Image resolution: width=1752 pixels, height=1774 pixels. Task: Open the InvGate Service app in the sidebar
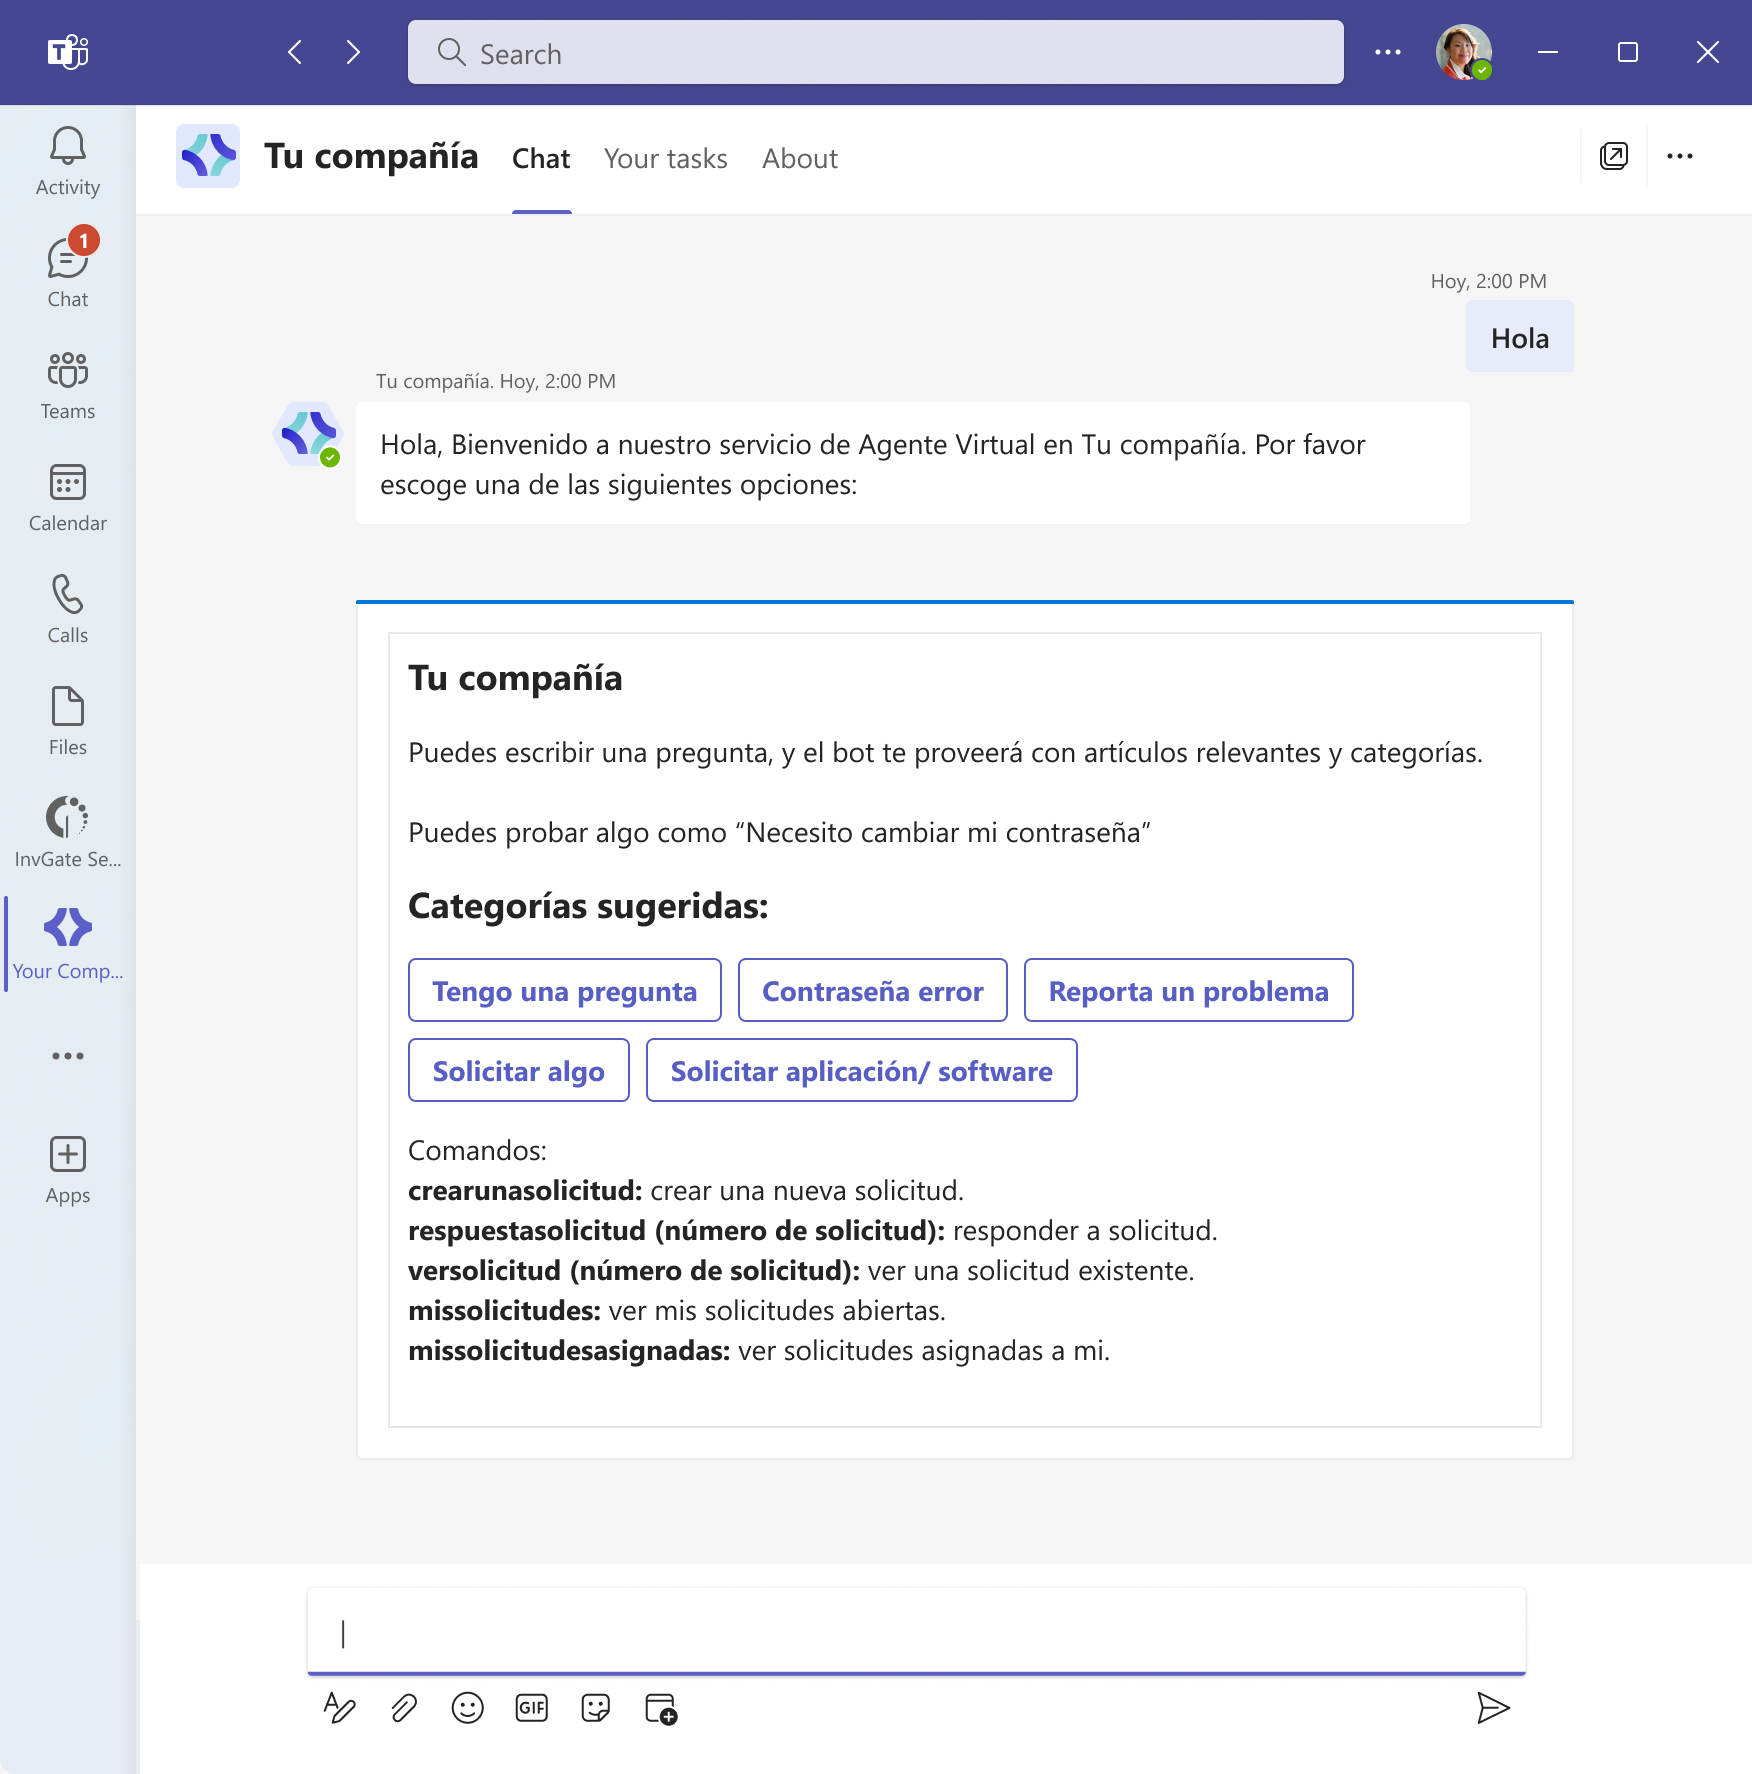click(x=66, y=830)
